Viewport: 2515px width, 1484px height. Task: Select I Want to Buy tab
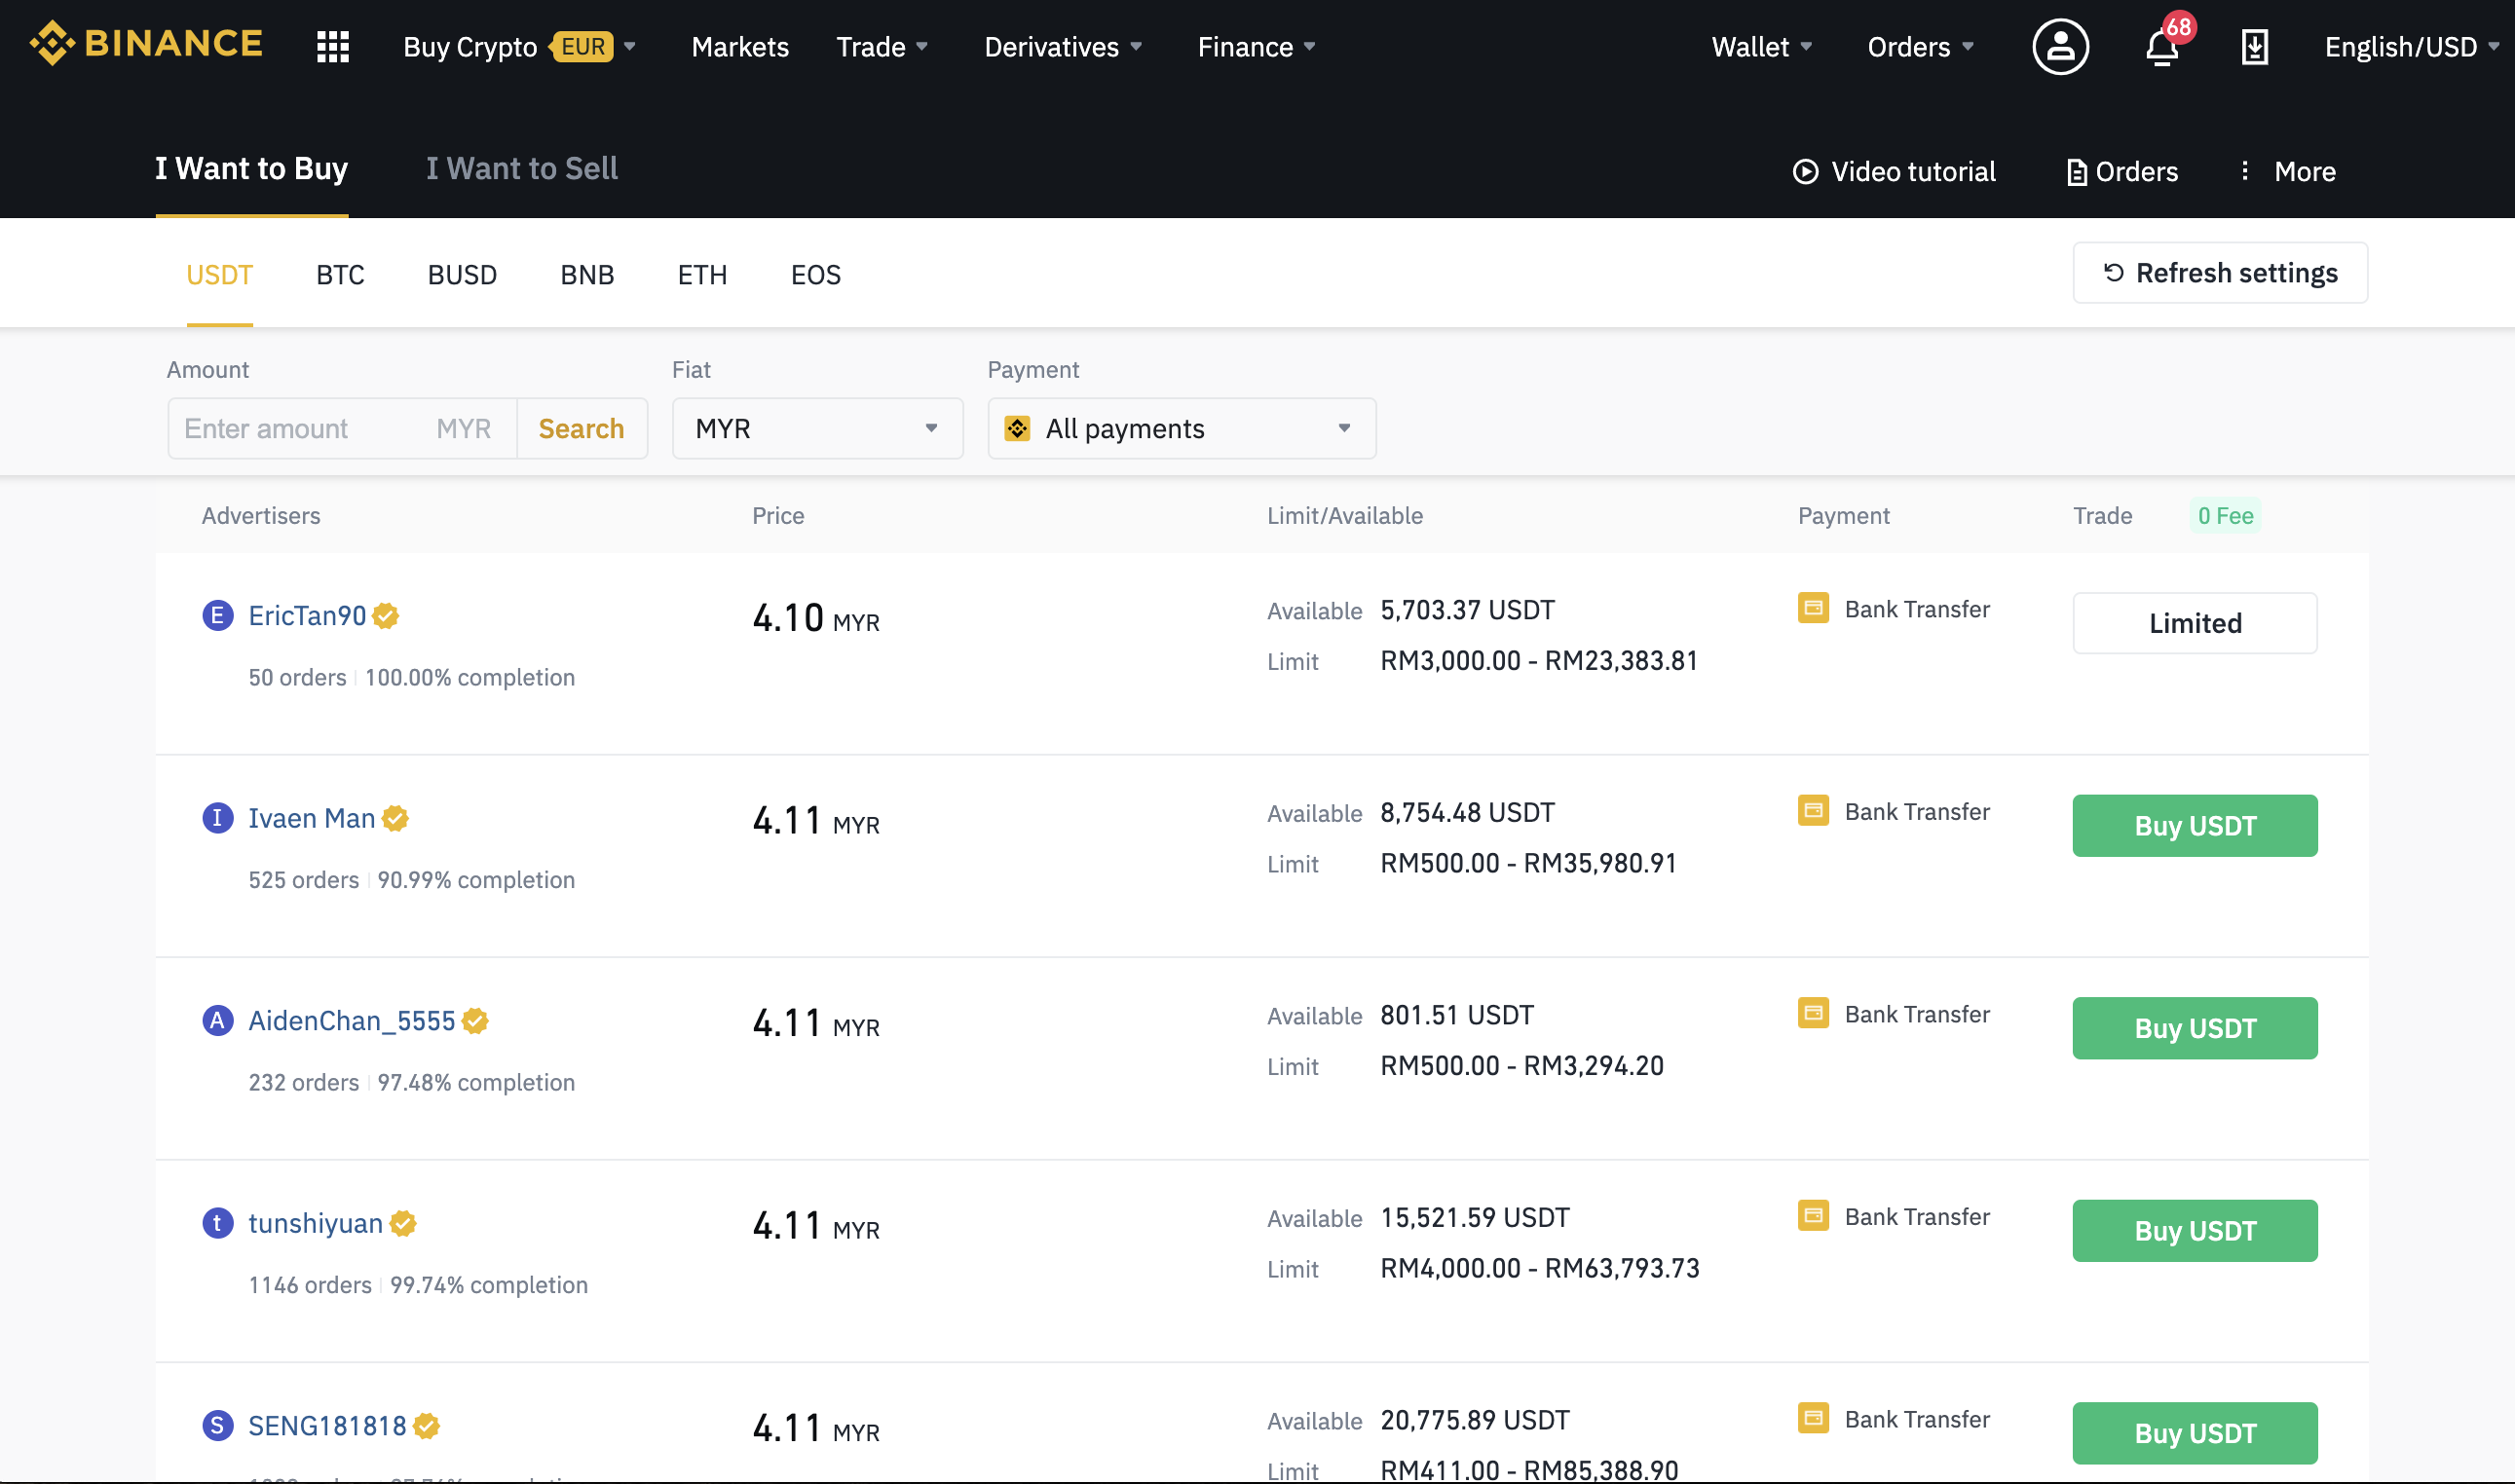[x=252, y=168]
